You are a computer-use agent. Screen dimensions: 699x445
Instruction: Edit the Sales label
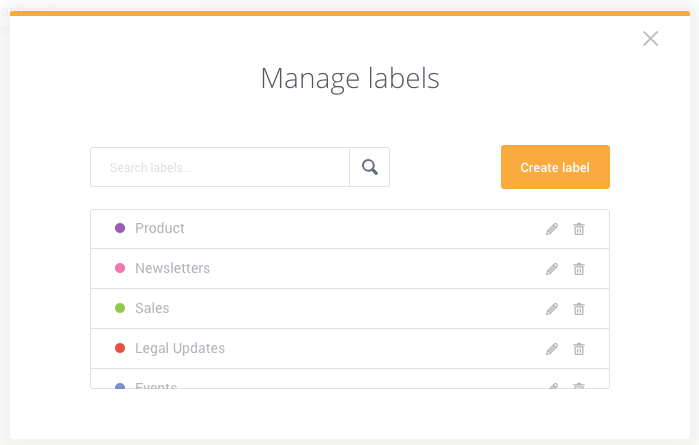[x=552, y=309]
